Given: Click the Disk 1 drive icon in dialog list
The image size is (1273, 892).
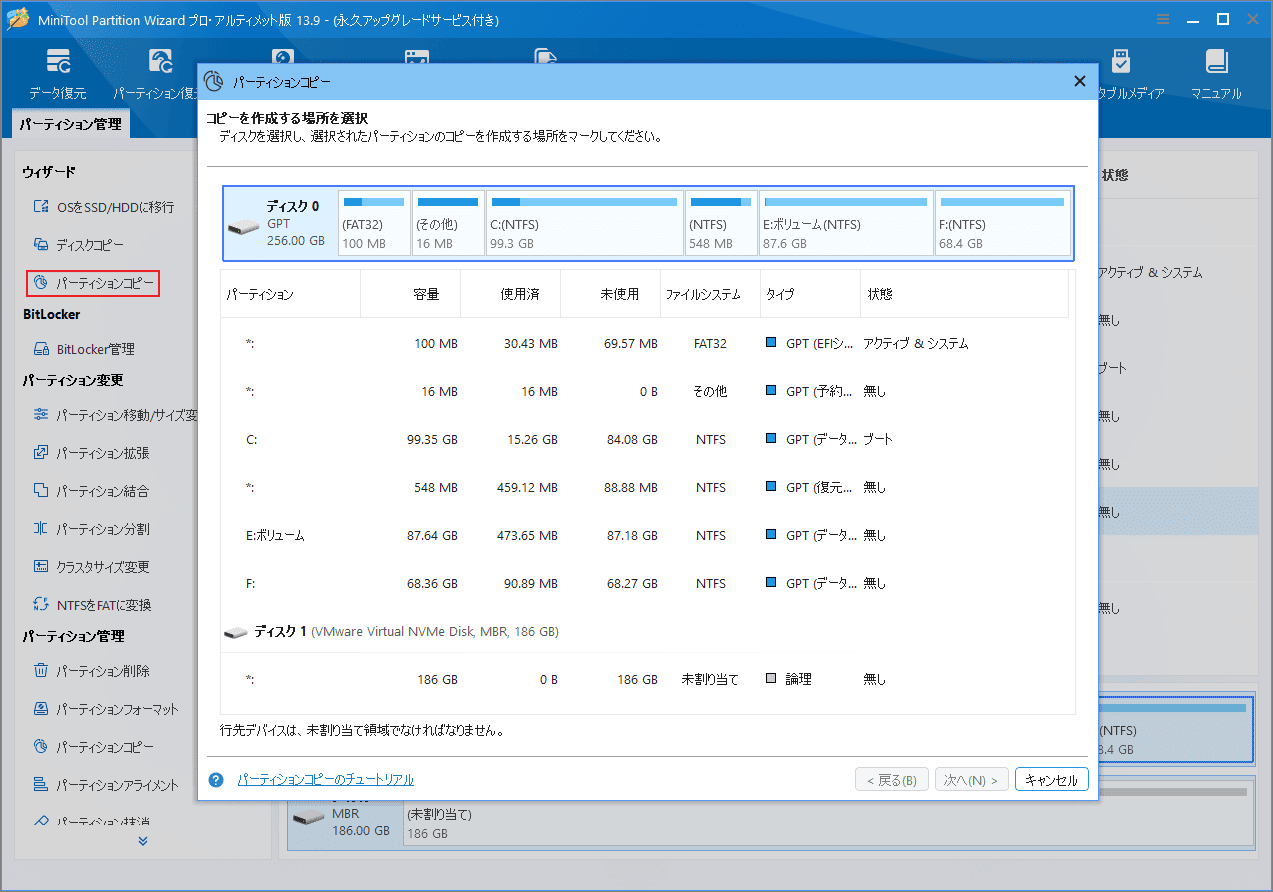Looking at the screenshot, I should (236, 633).
